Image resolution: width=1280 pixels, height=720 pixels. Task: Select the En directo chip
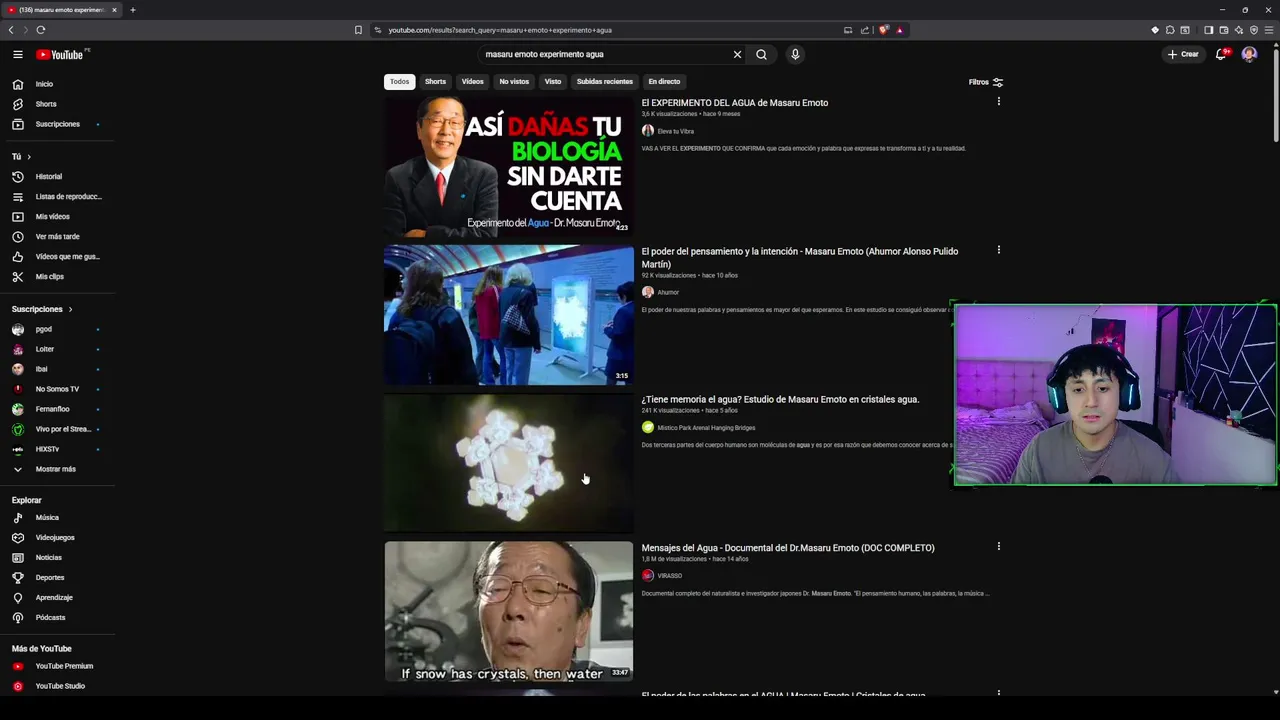664,82
